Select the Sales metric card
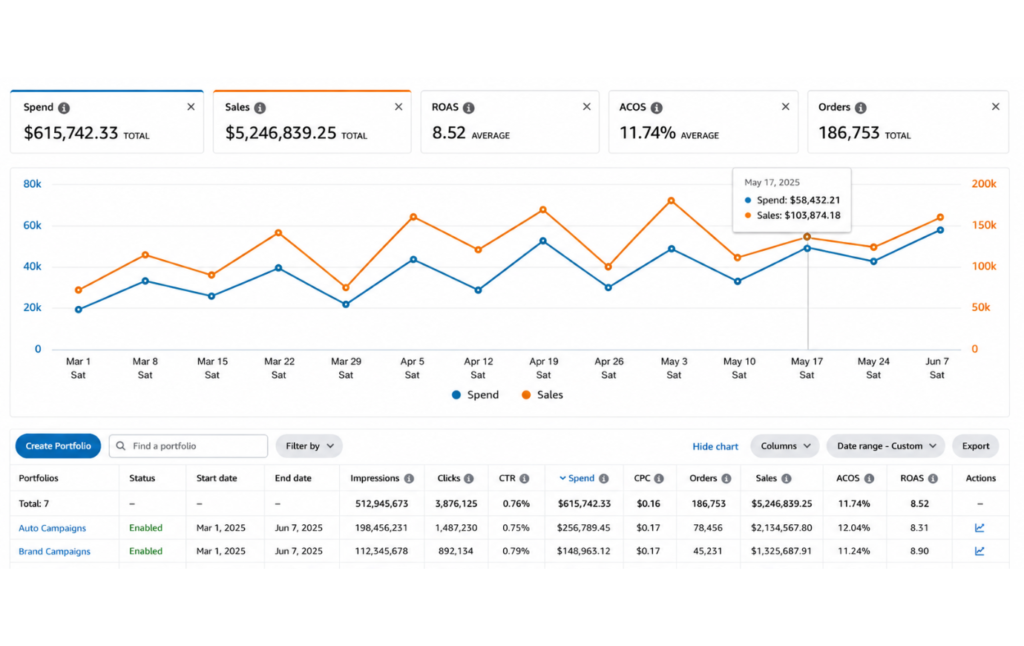 pyautogui.click(x=312, y=122)
